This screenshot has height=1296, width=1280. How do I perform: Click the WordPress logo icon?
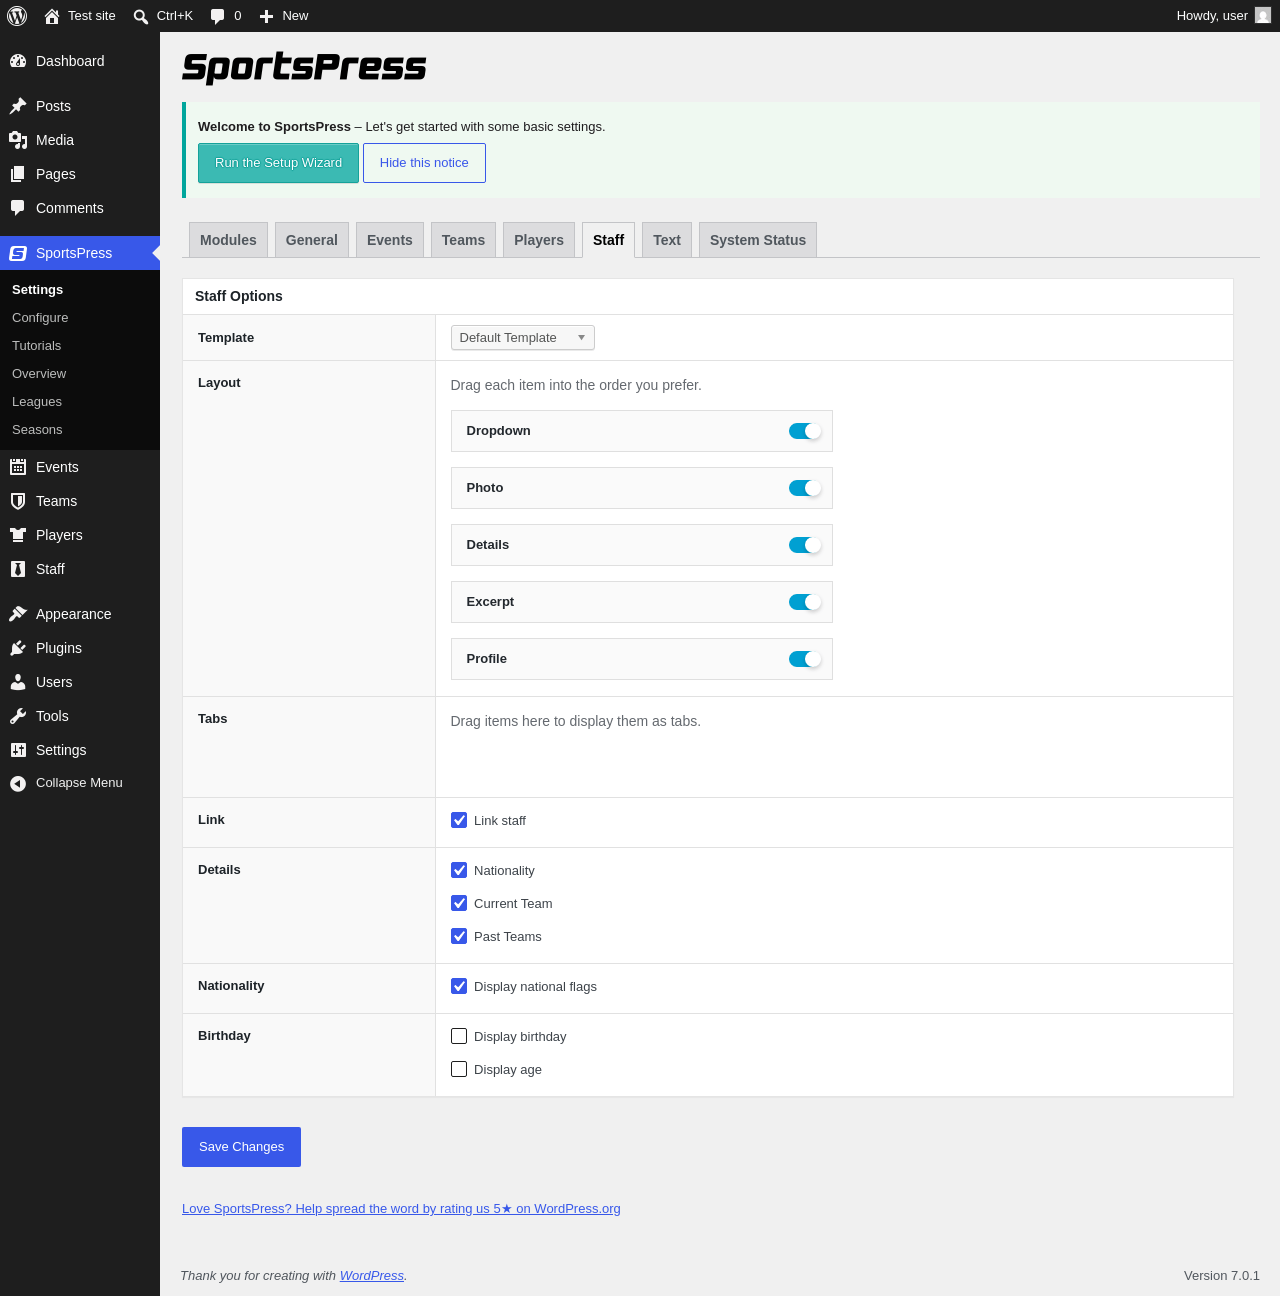click(x=17, y=16)
